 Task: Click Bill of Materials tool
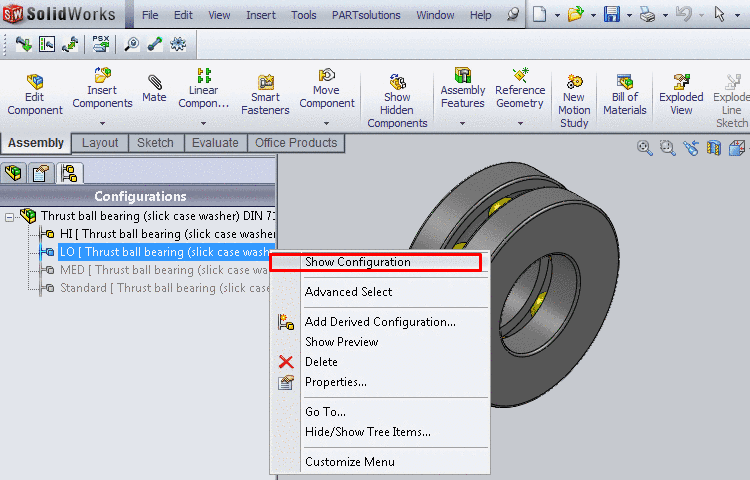(x=625, y=95)
